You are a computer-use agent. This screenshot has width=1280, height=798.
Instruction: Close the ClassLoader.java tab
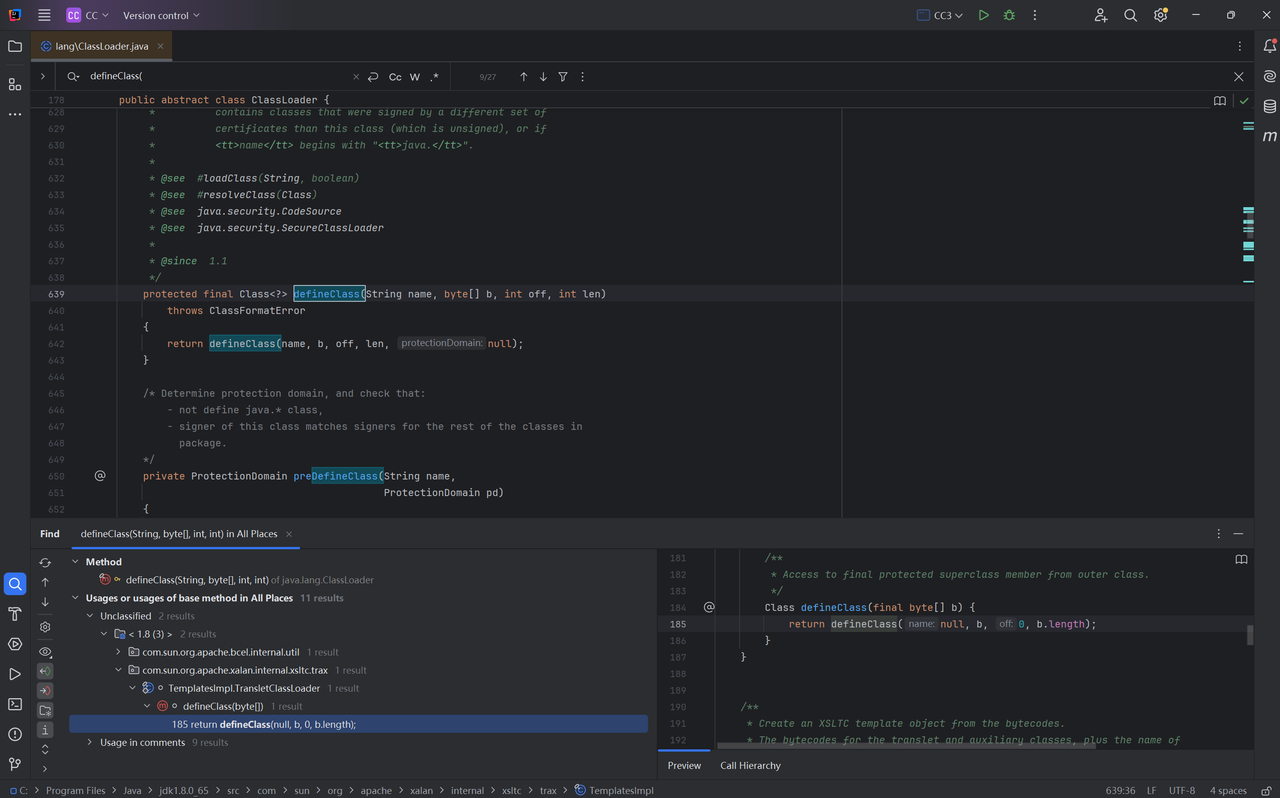[x=161, y=46]
